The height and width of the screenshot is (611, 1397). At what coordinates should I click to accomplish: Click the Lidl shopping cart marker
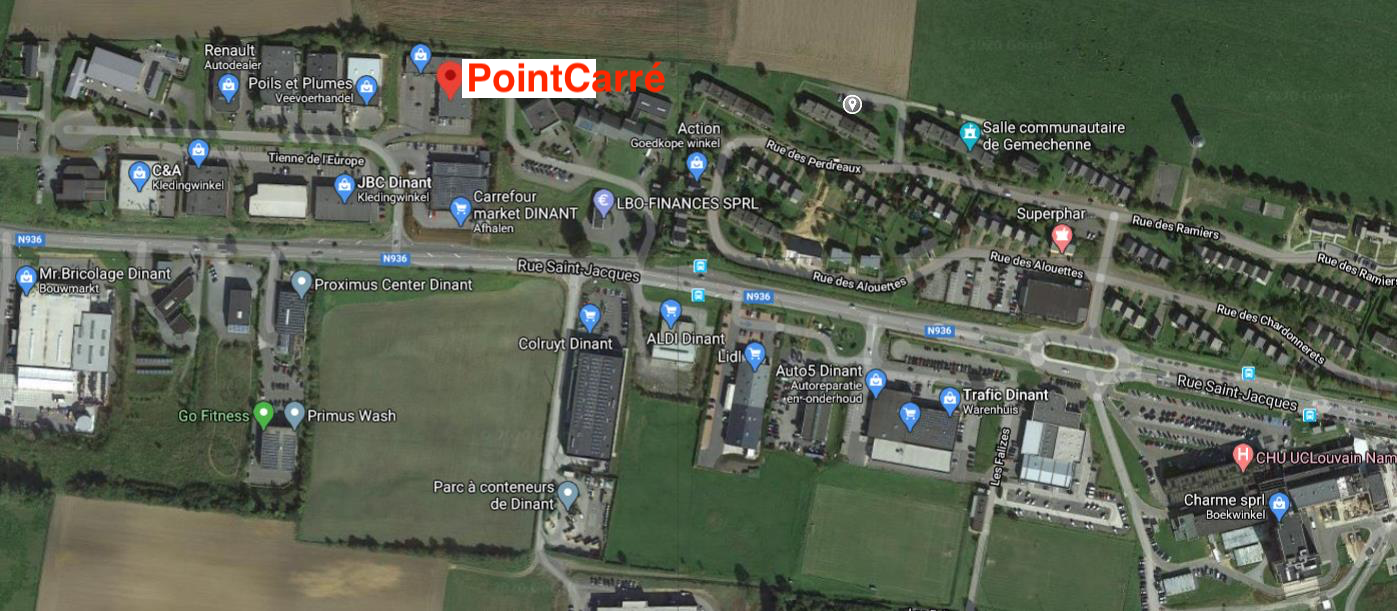click(755, 354)
